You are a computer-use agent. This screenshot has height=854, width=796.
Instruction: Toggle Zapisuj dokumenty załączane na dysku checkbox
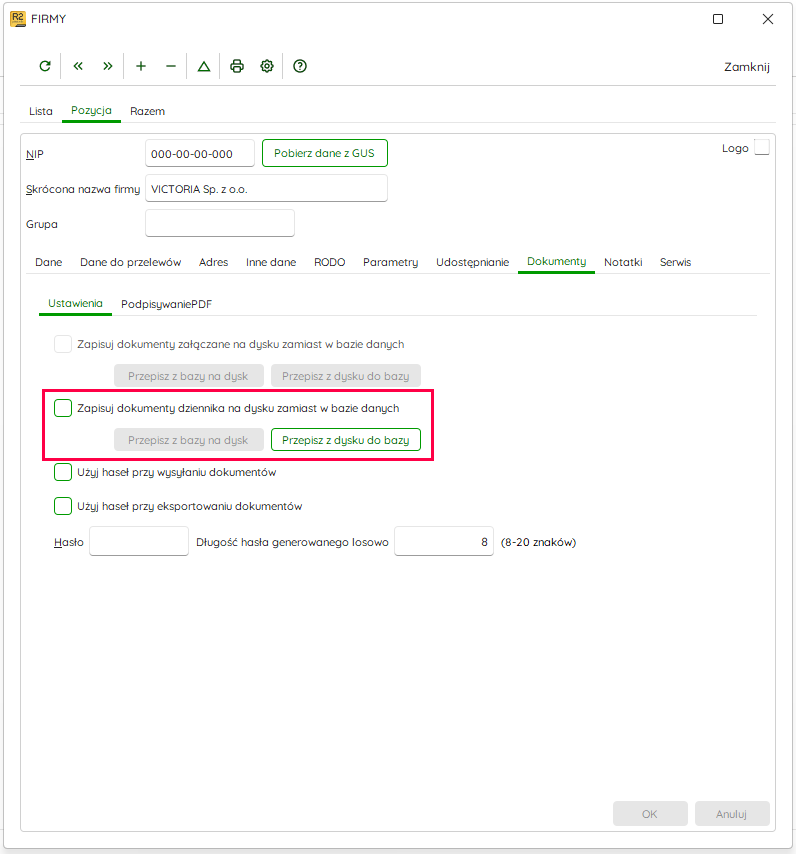(x=63, y=344)
